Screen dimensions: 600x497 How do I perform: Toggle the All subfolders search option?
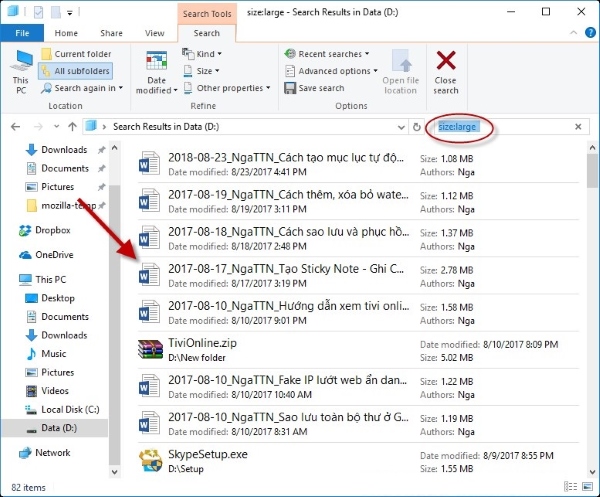(x=75, y=71)
